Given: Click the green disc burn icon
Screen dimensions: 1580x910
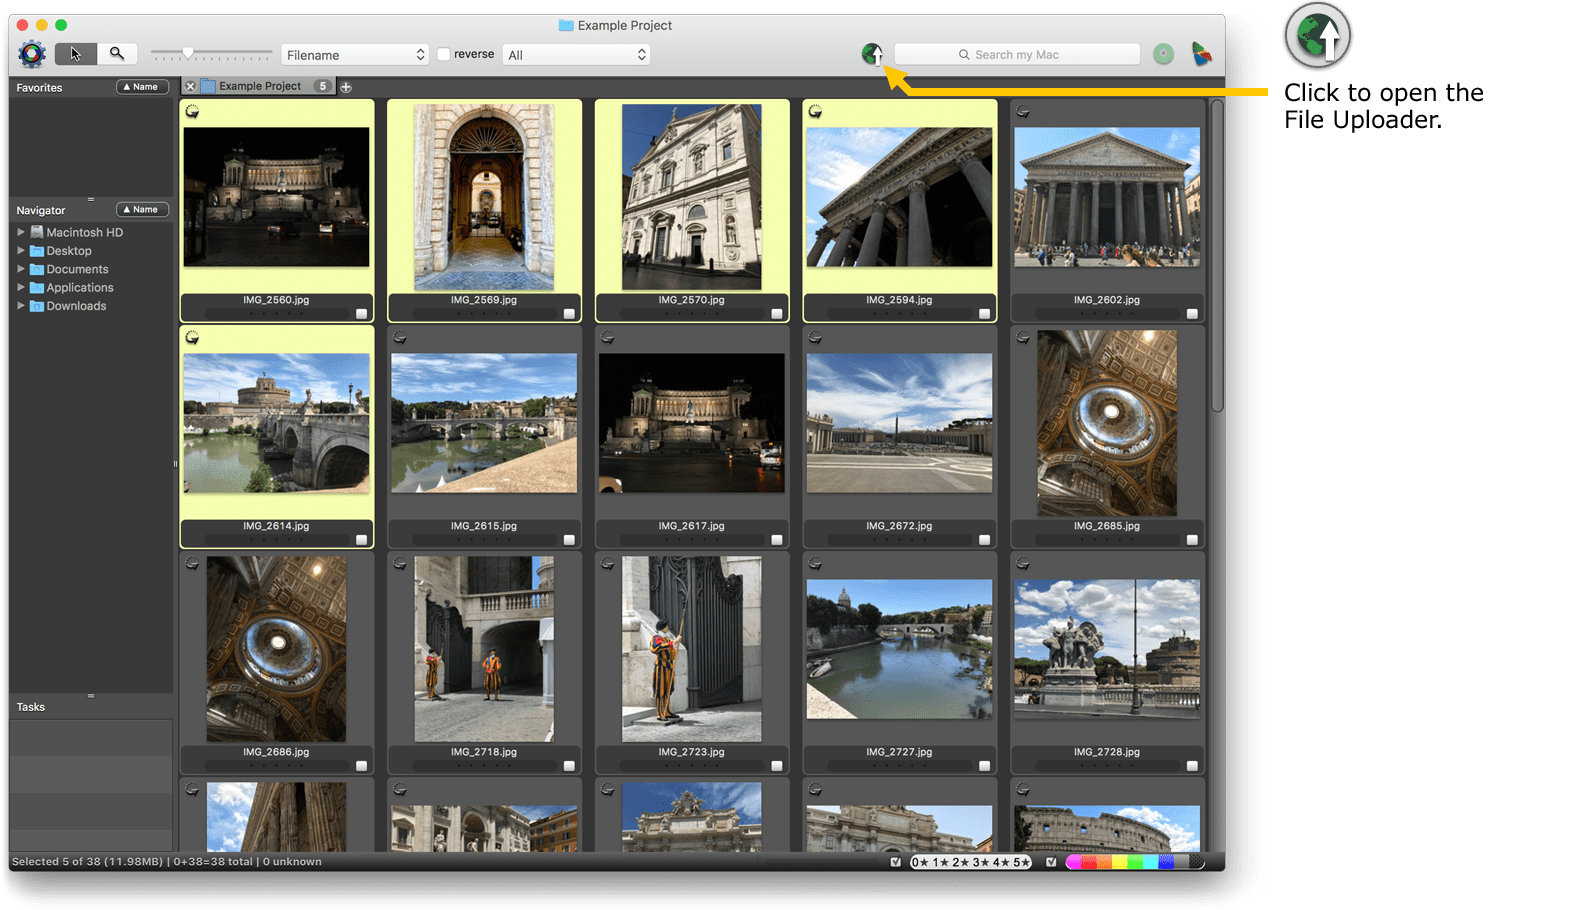Looking at the screenshot, I should pos(1163,54).
